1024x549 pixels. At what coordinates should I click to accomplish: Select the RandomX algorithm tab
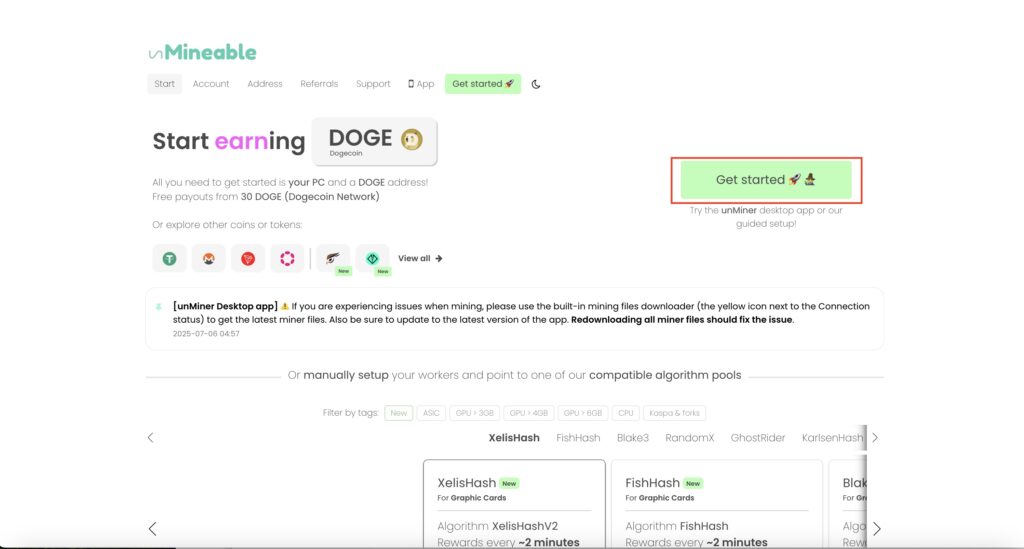click(x=690, y=438)
